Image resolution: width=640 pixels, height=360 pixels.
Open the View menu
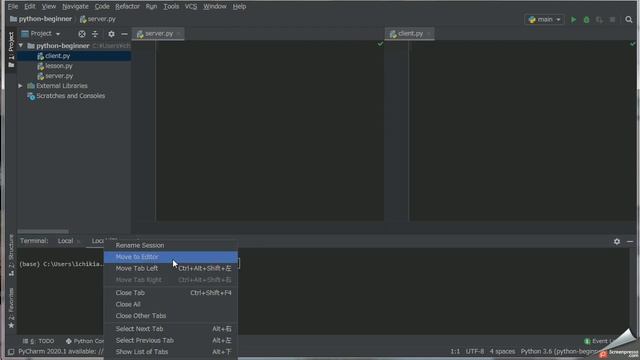49,7
